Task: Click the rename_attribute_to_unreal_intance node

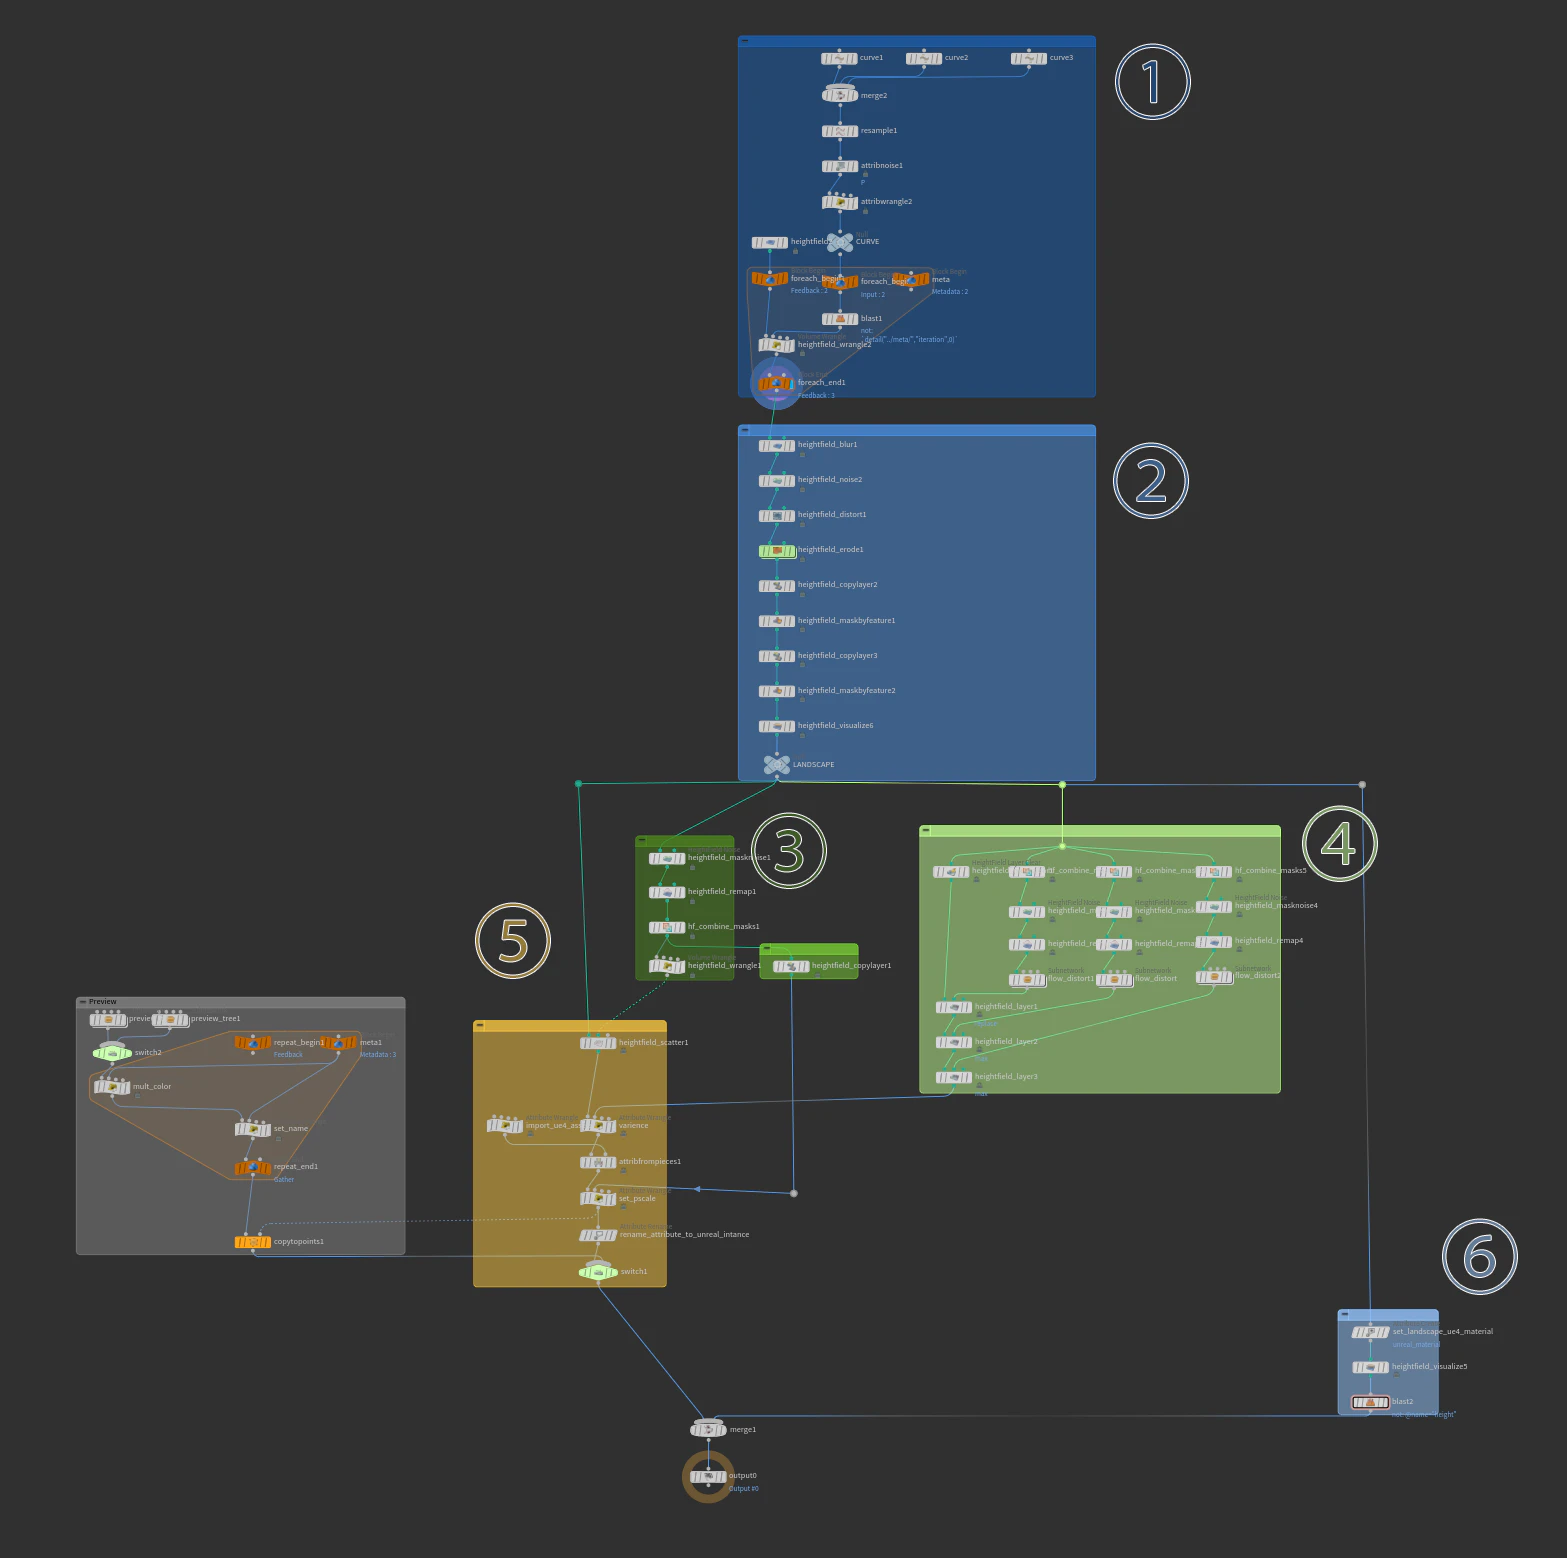Action: coord(598,1235)
